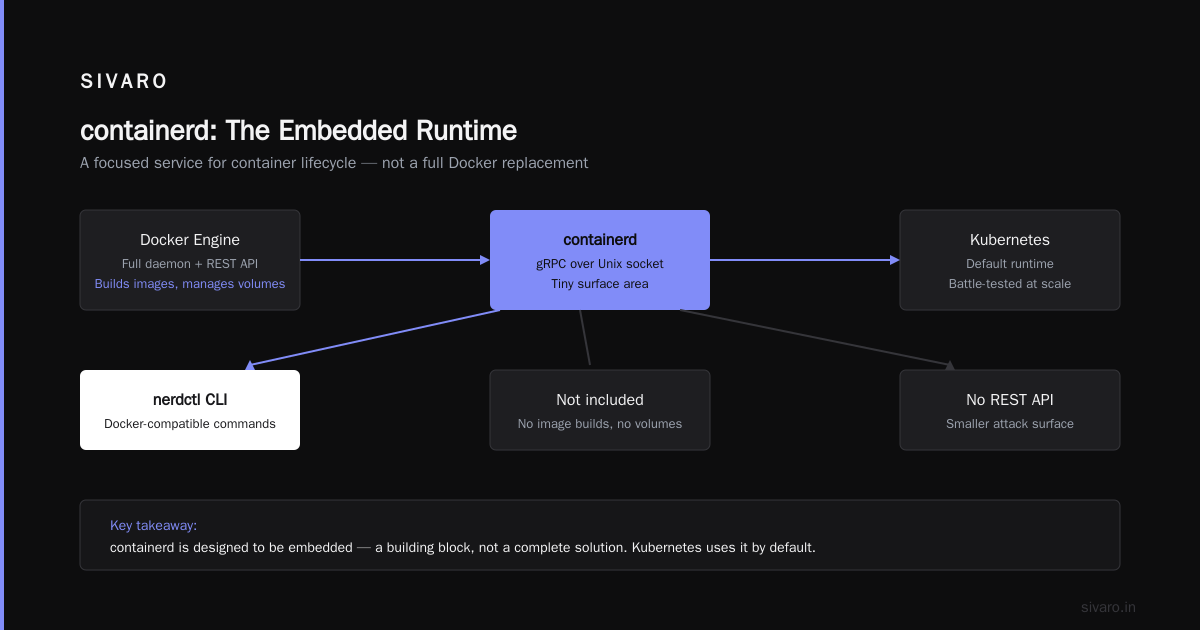Select the highlighted containerd node
The height and width of the screenshot is (630, 1200).
[x=600, y=260]
